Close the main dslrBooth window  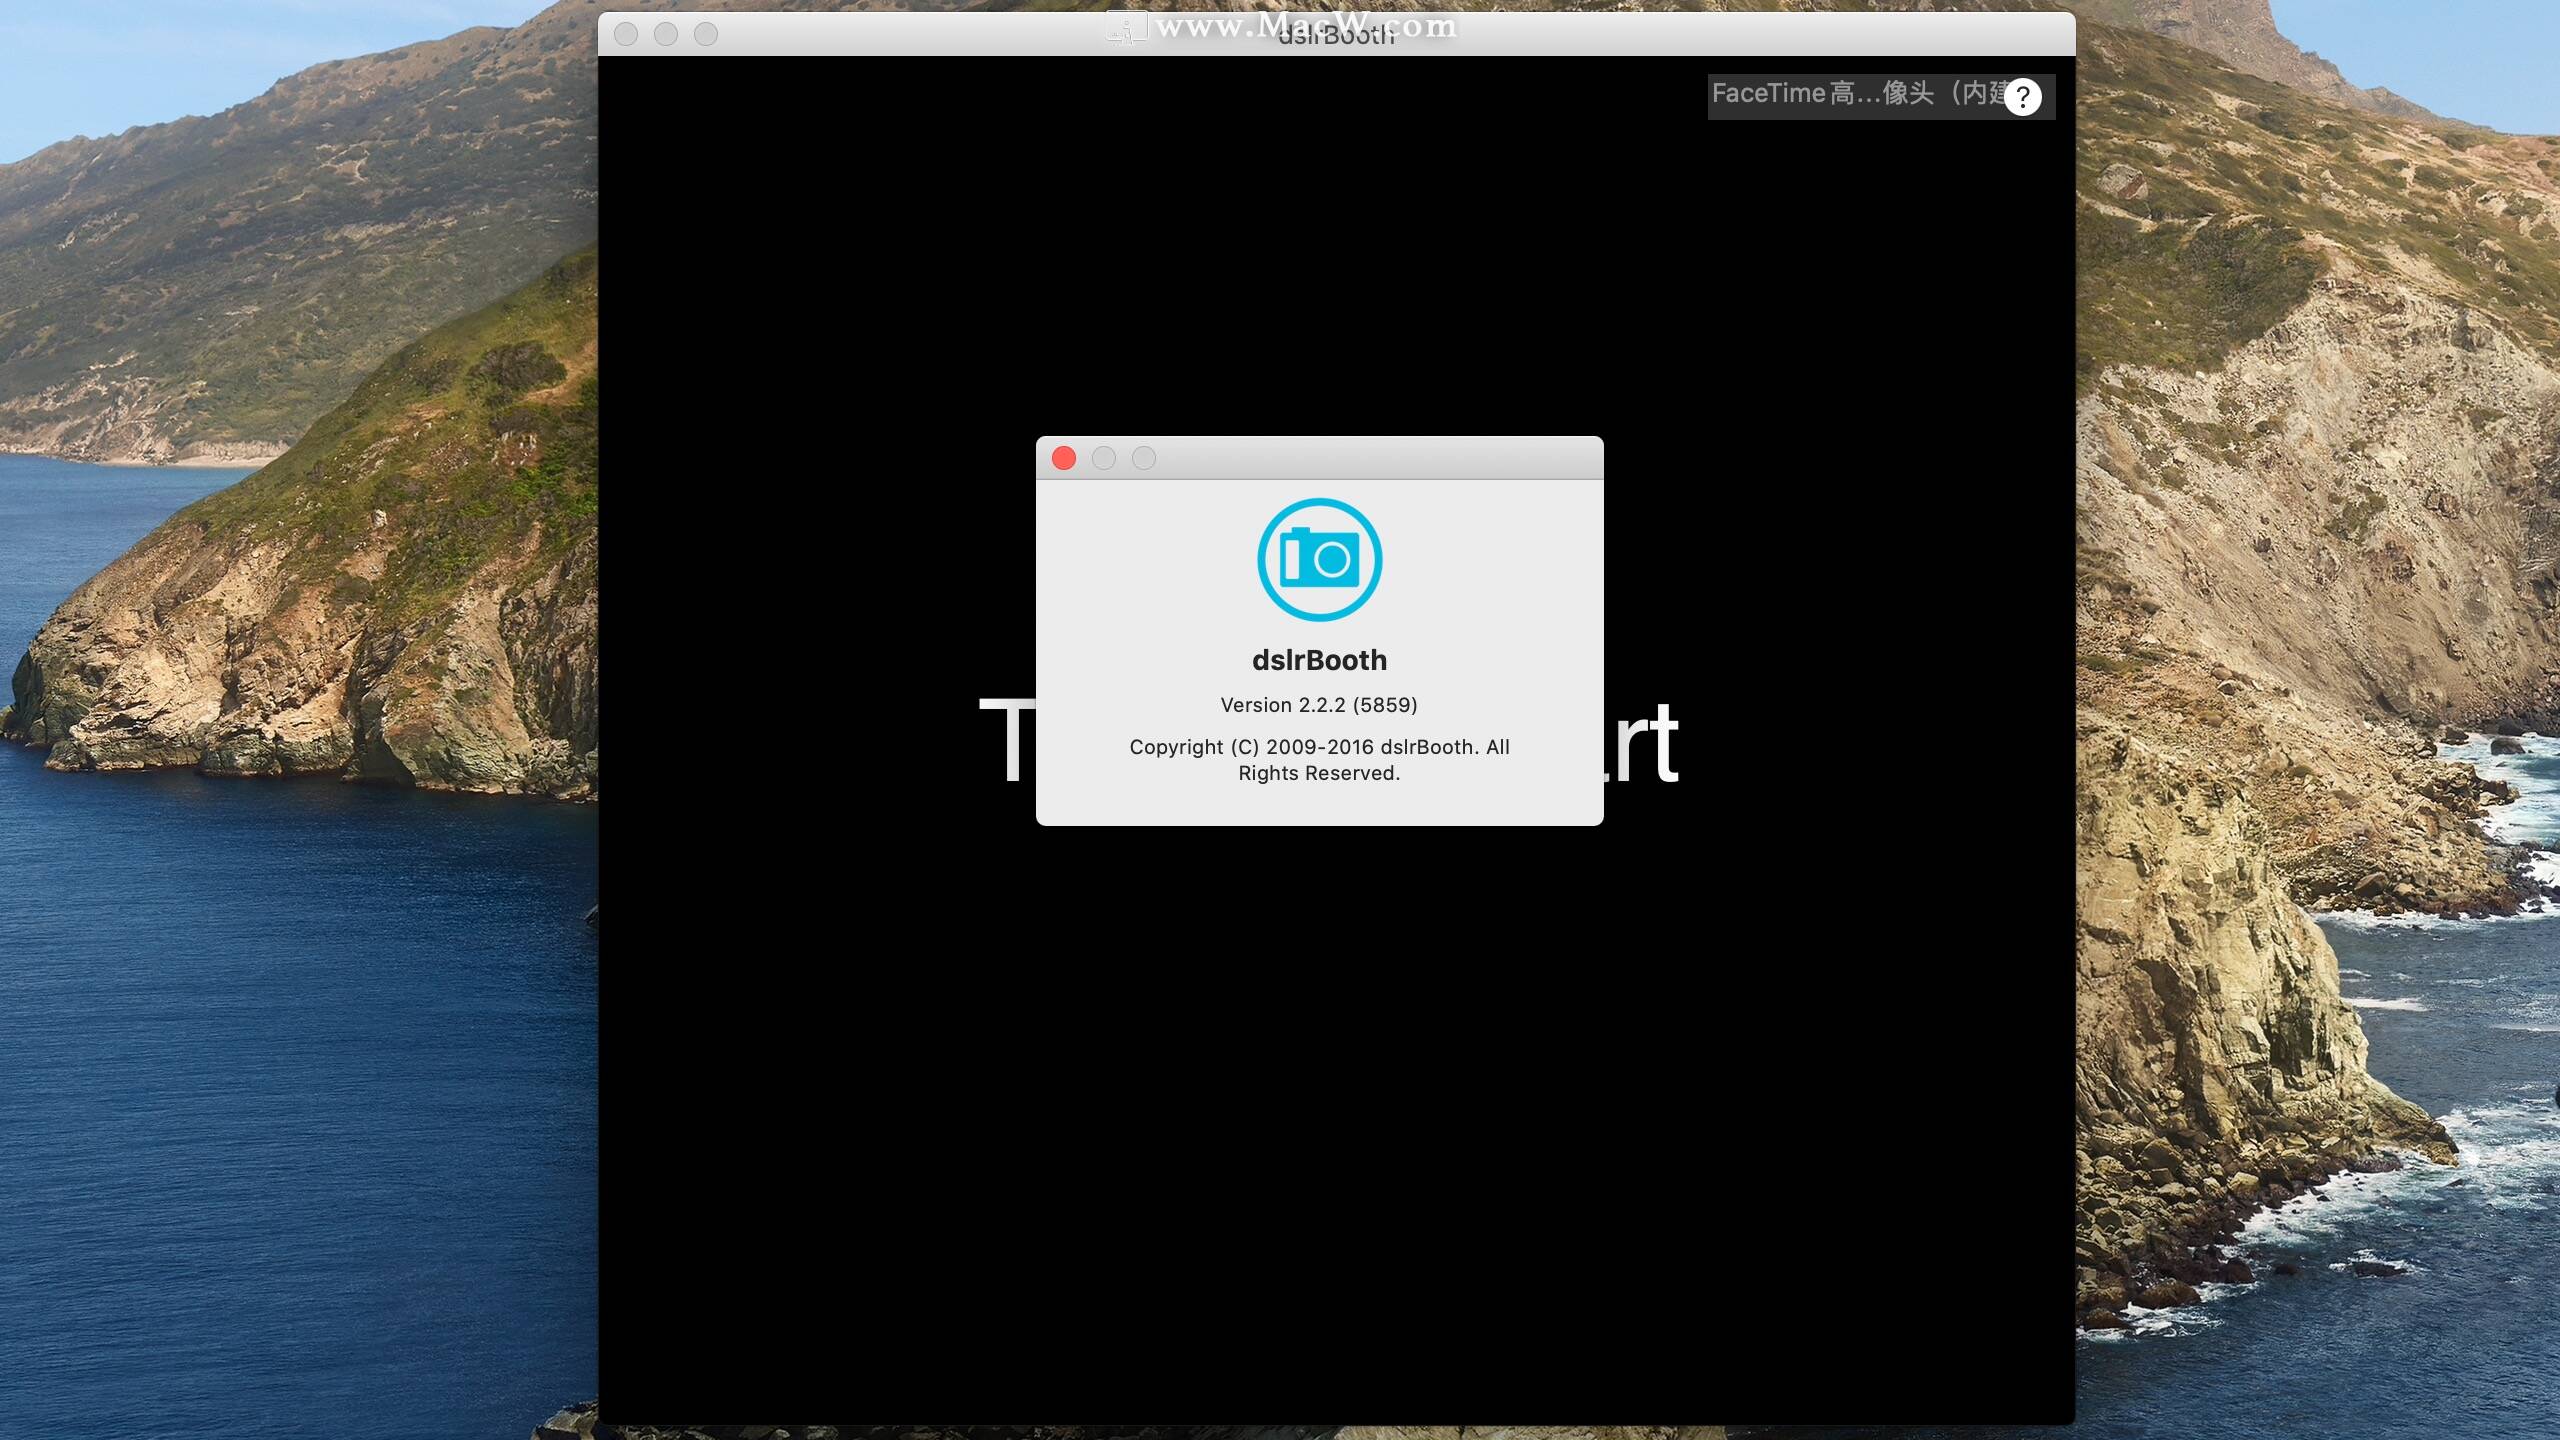click(626, 34)
